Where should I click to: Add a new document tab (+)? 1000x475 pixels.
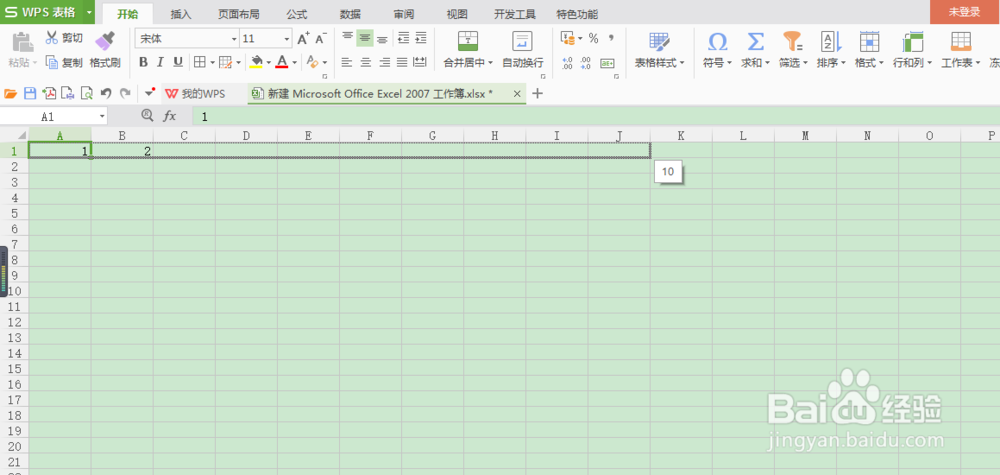pyautogui.click(x=538, y=94)
